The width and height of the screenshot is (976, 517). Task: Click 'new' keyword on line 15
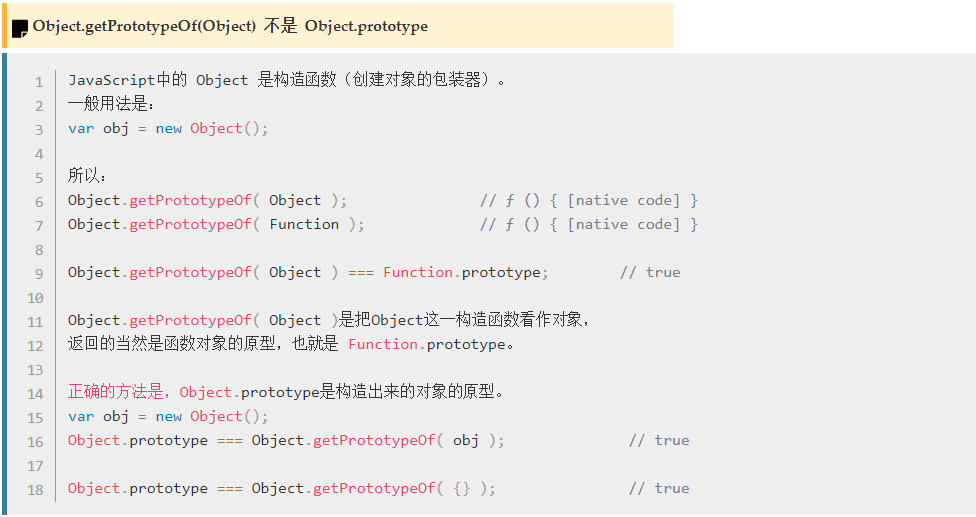169,416
